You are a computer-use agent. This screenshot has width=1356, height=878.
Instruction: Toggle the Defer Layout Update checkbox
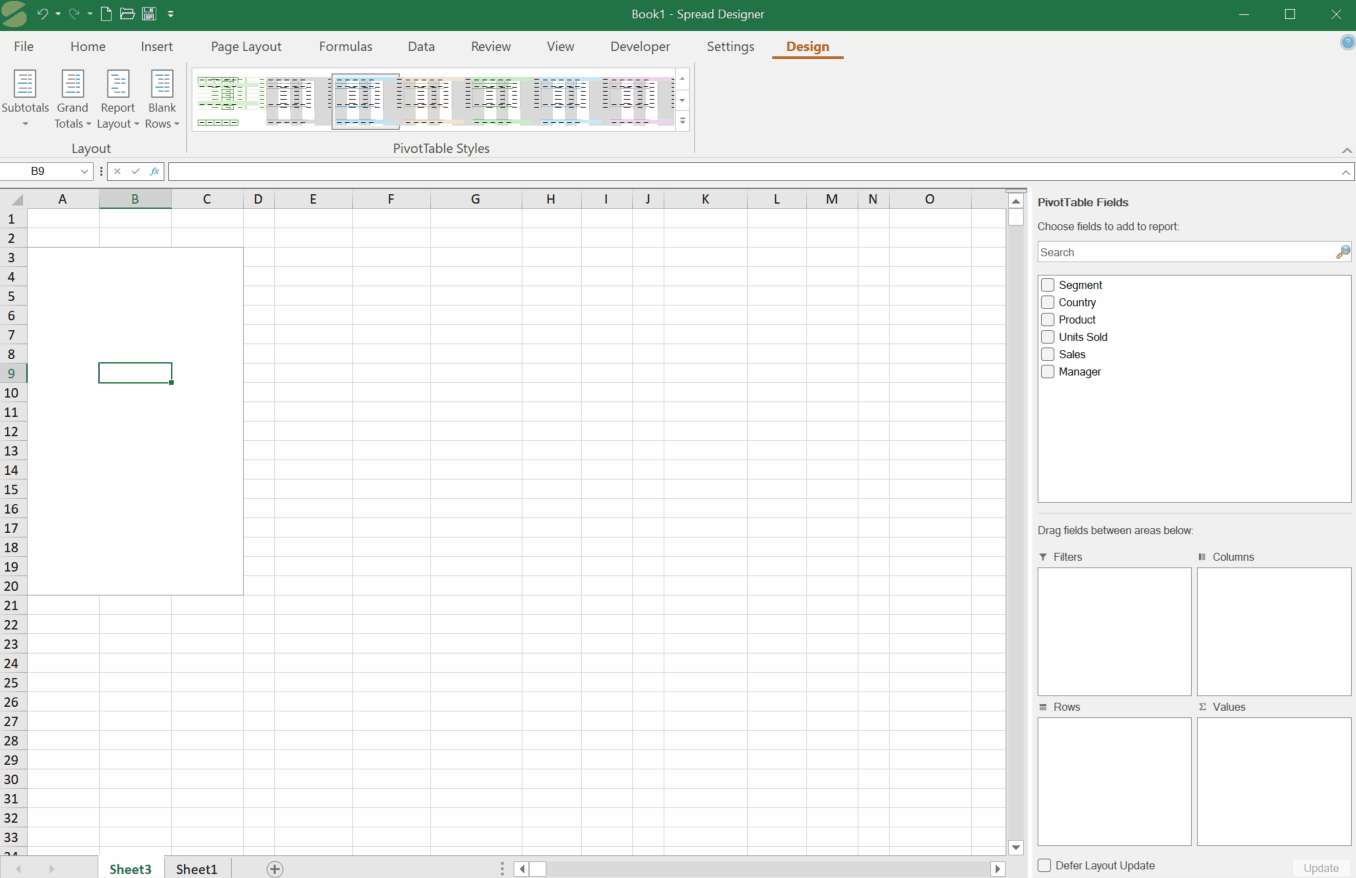point(1045,865)
